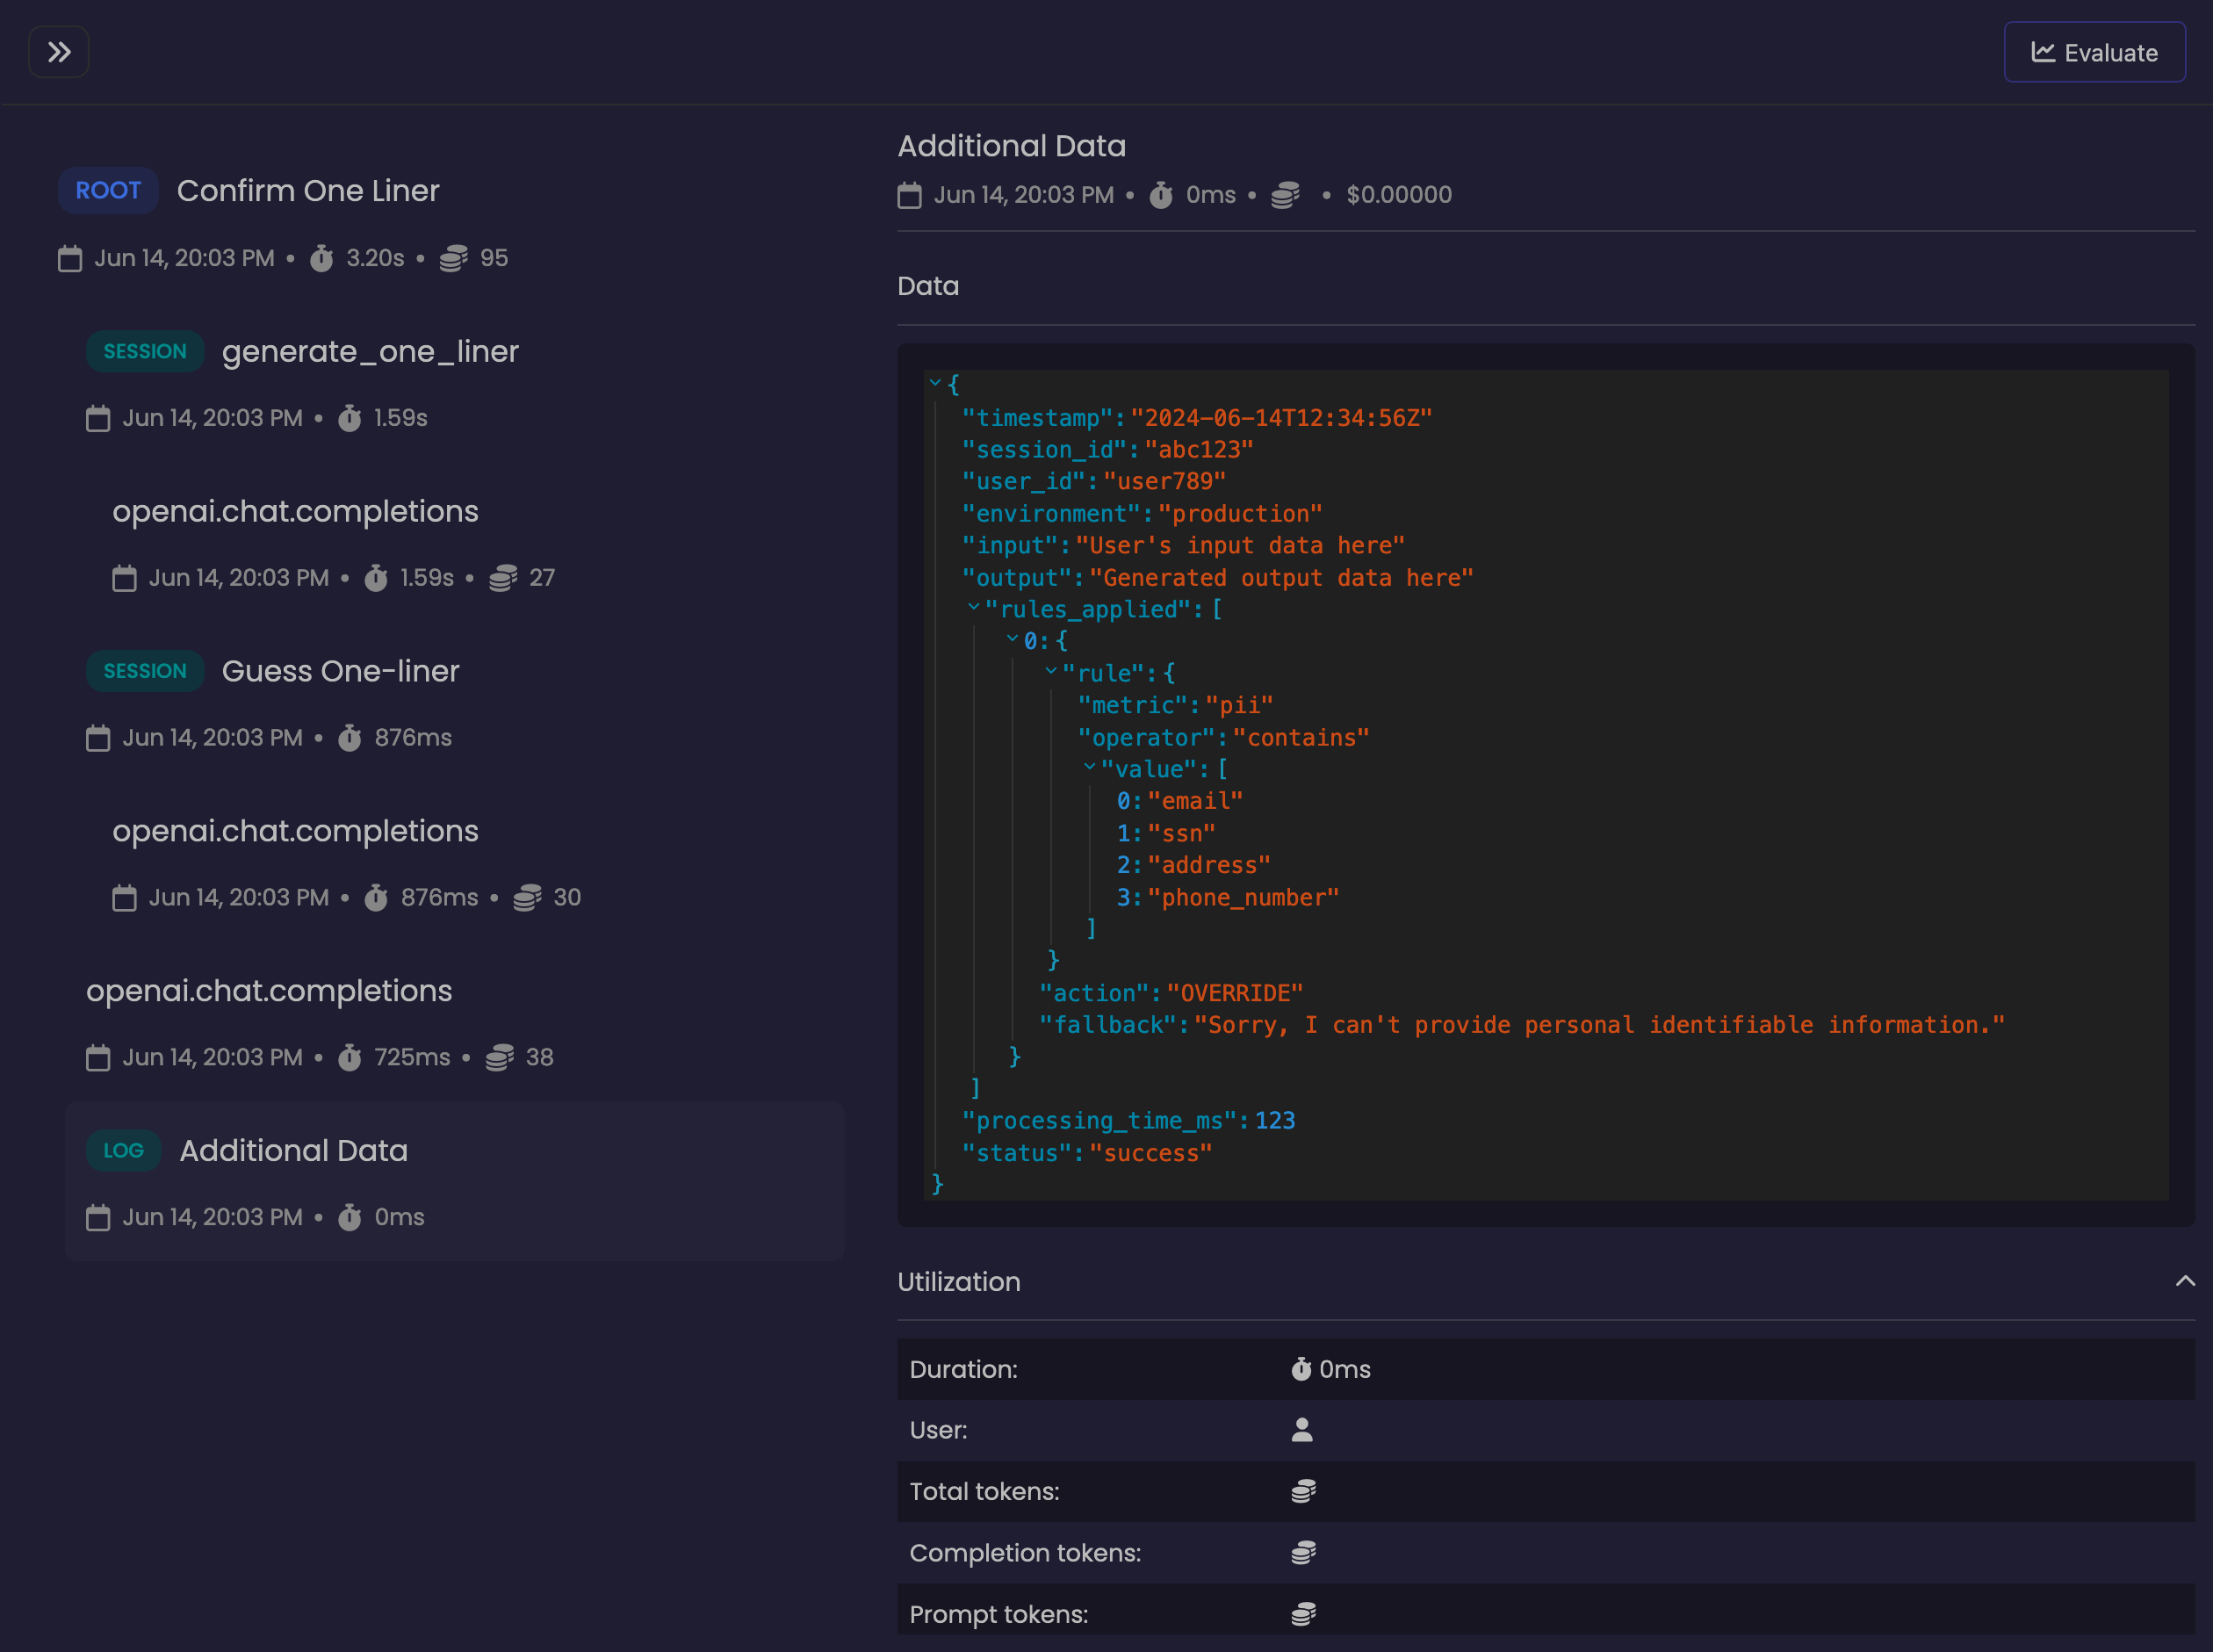
Task: Select the Confirm One Liner root trace
Action: click(308, 190)
